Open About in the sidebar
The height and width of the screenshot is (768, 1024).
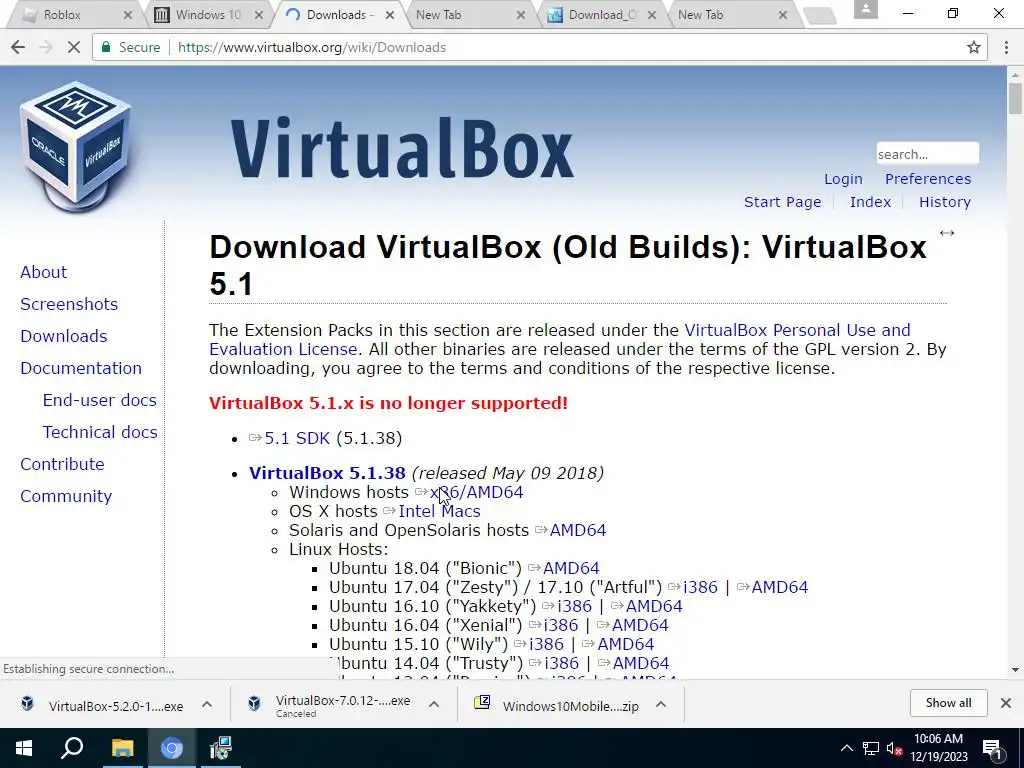43,272
